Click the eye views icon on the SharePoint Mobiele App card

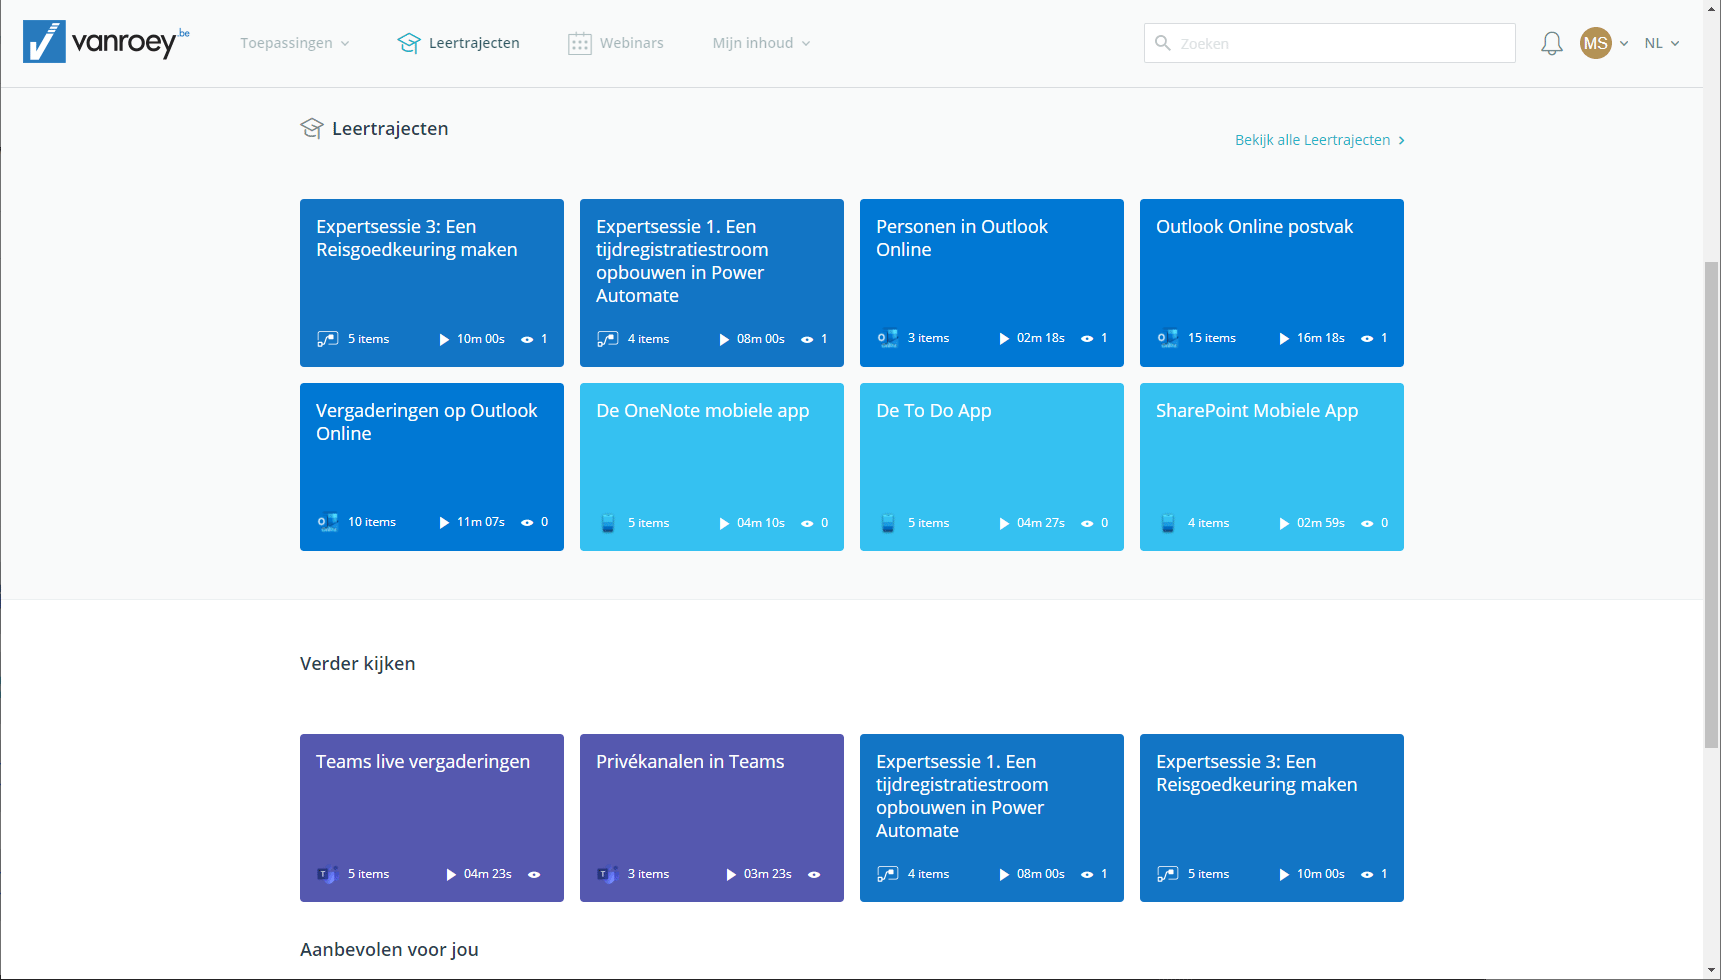tap(1367, 524)
